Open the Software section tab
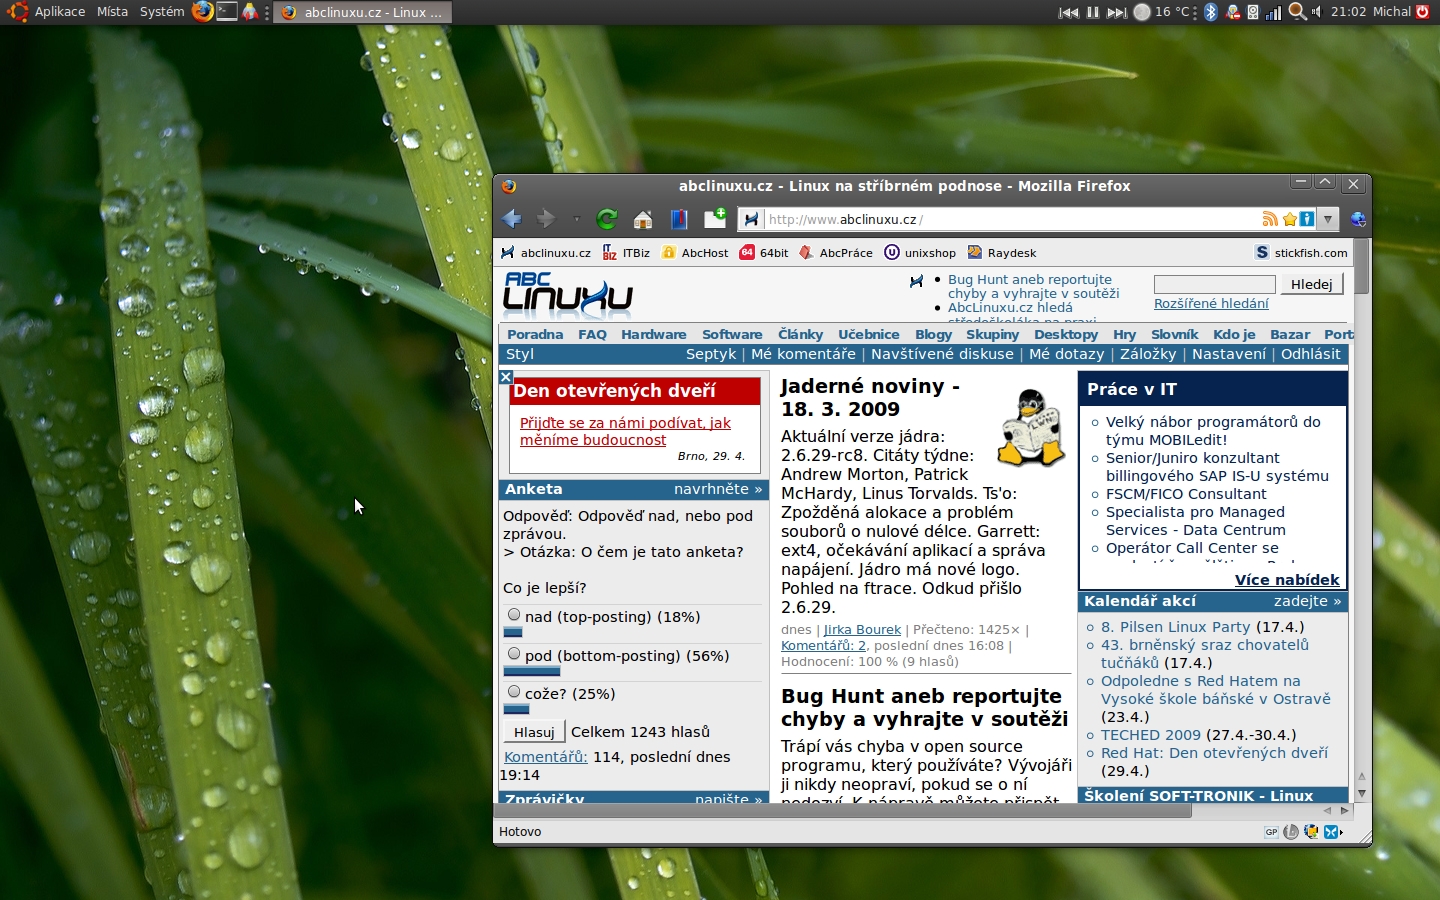 732,334
